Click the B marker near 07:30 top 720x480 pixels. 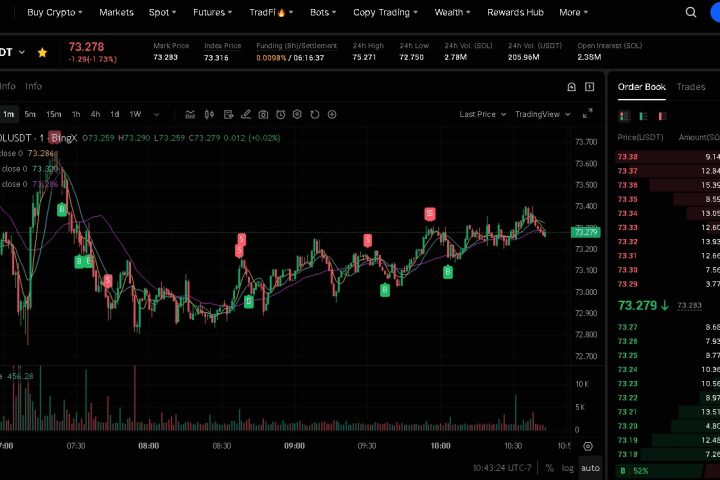pyautogui.click(x=62, y=209)
